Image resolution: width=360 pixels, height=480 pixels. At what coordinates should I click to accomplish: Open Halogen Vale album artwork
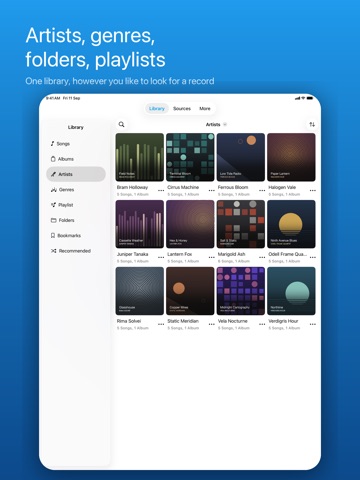291,157
